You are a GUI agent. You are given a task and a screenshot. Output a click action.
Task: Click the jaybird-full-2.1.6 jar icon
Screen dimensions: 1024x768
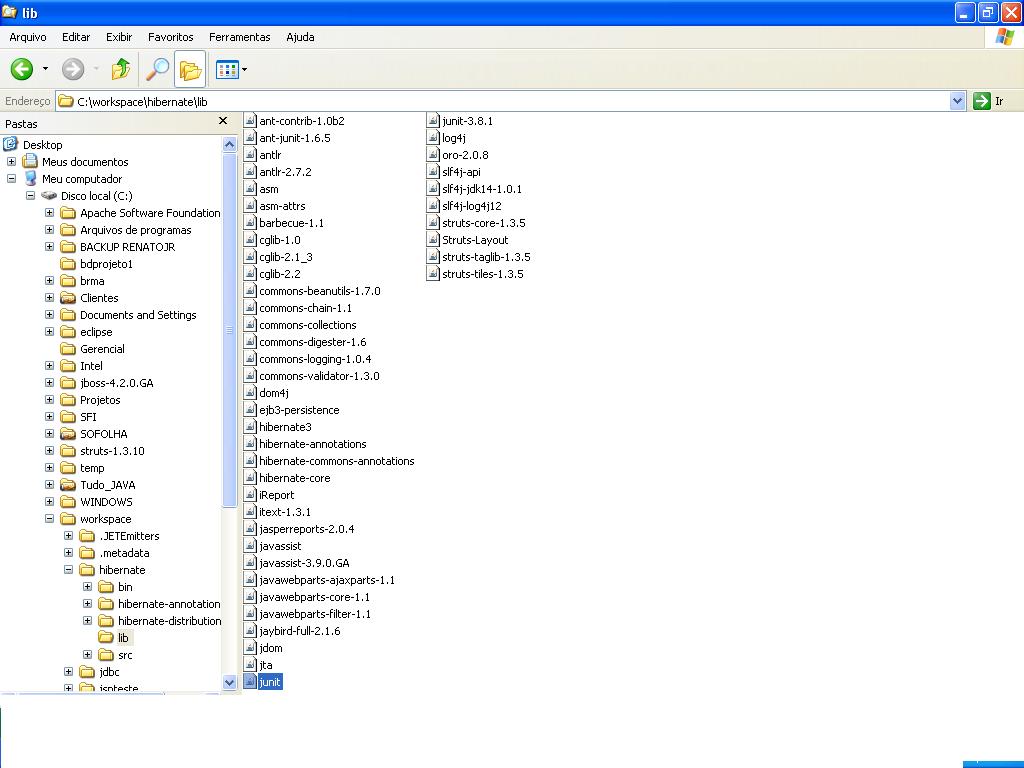coord(250,630)
